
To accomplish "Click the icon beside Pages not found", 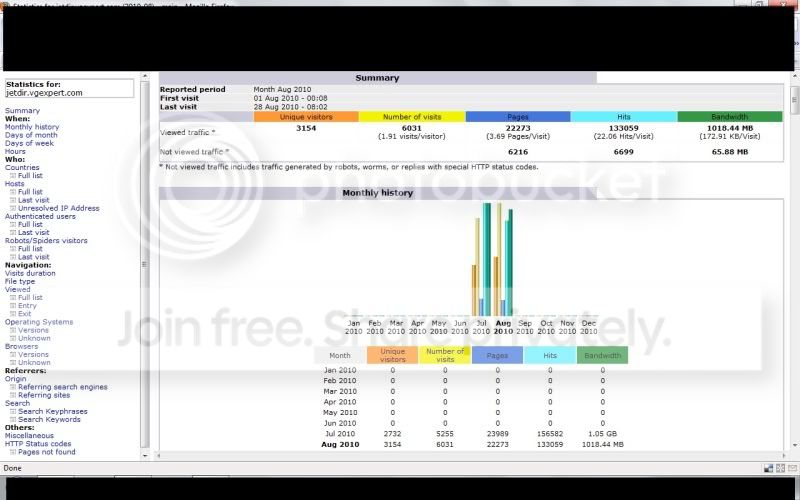I will point(13,452).
